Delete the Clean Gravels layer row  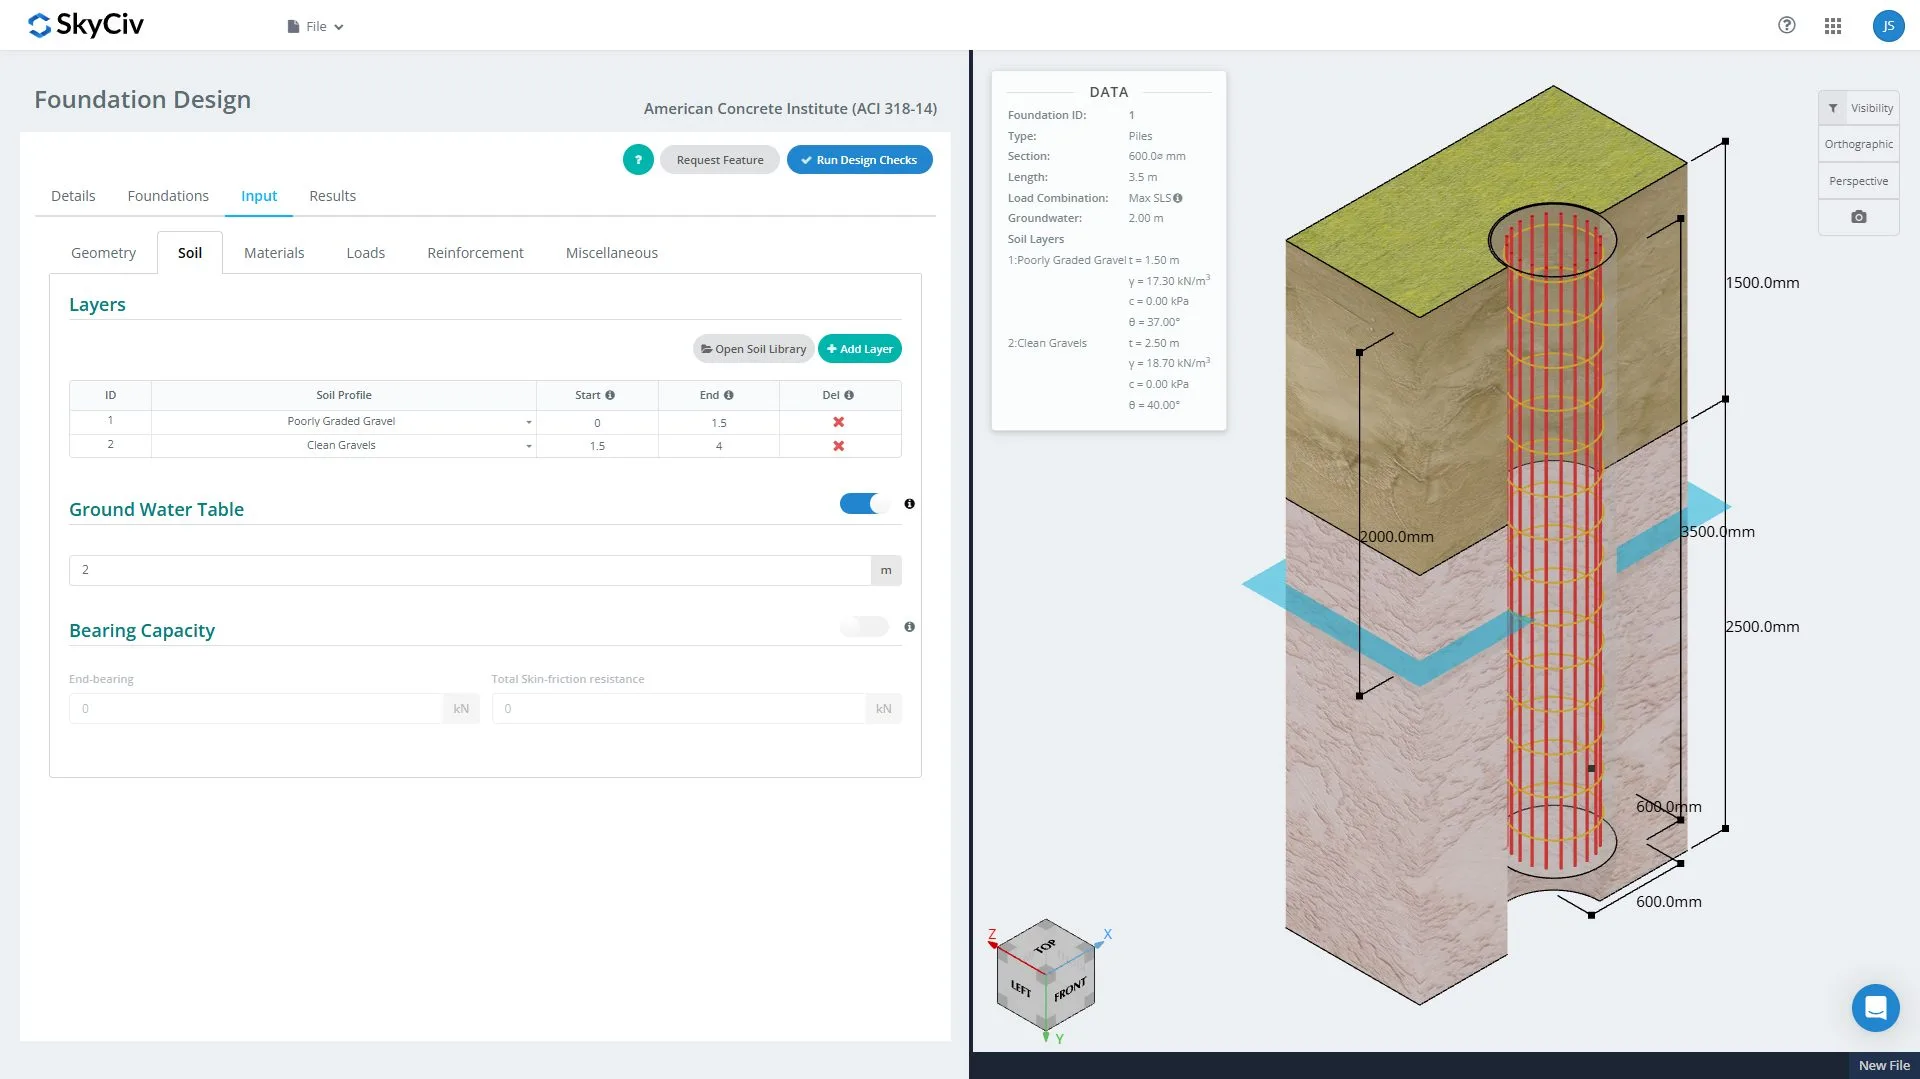838,446
